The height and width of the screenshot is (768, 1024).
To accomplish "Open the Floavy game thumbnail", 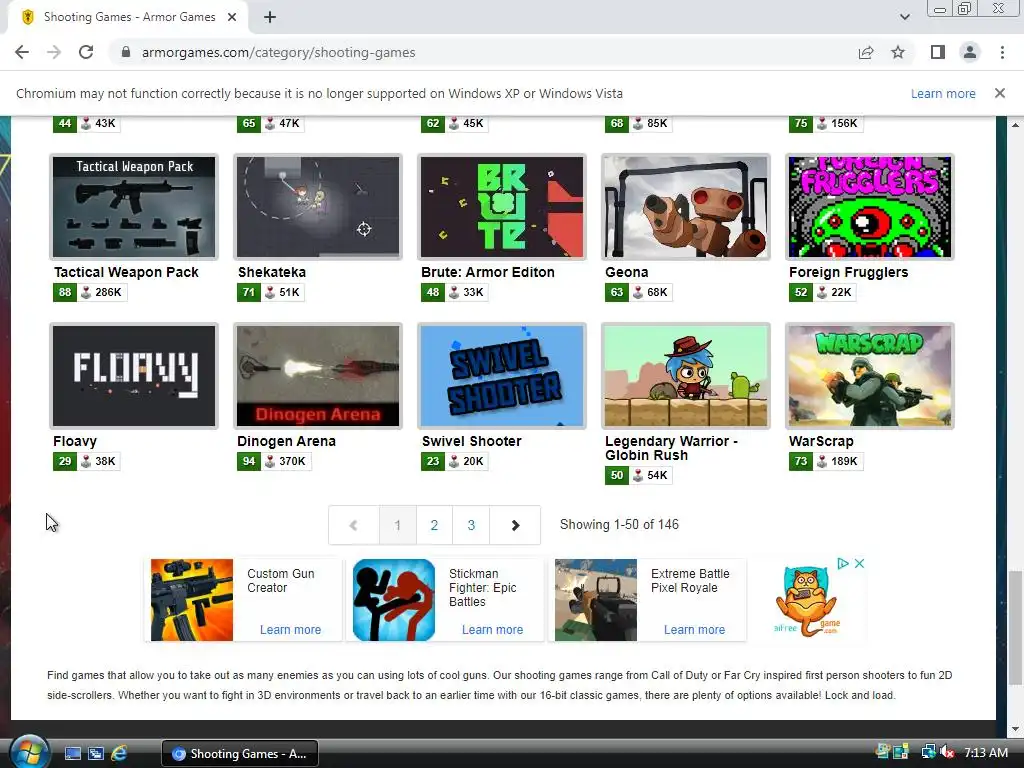I will click(134, 376).
